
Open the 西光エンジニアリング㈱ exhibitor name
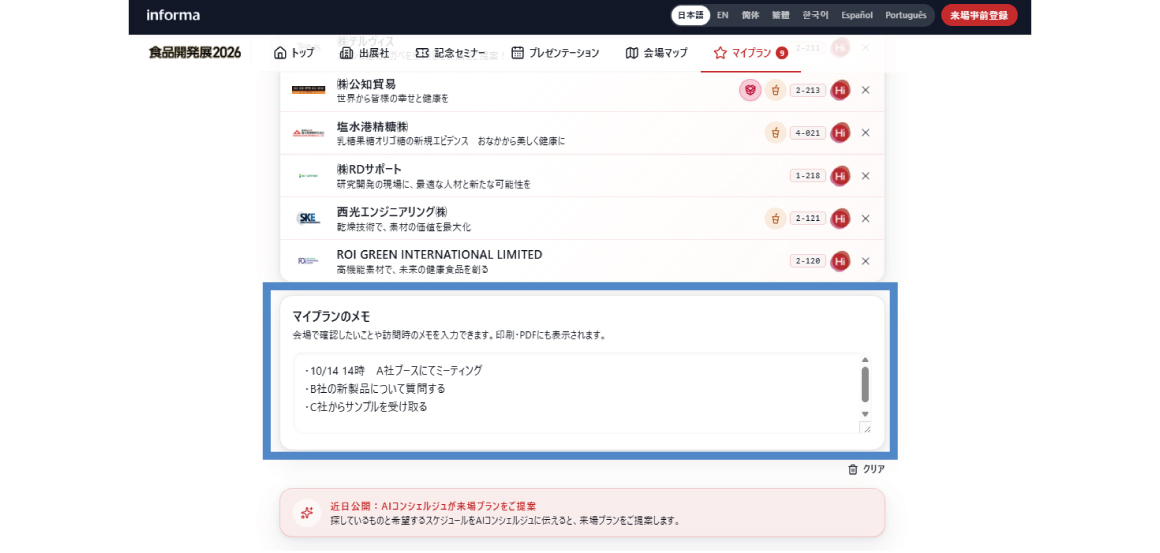click(392, 212)
